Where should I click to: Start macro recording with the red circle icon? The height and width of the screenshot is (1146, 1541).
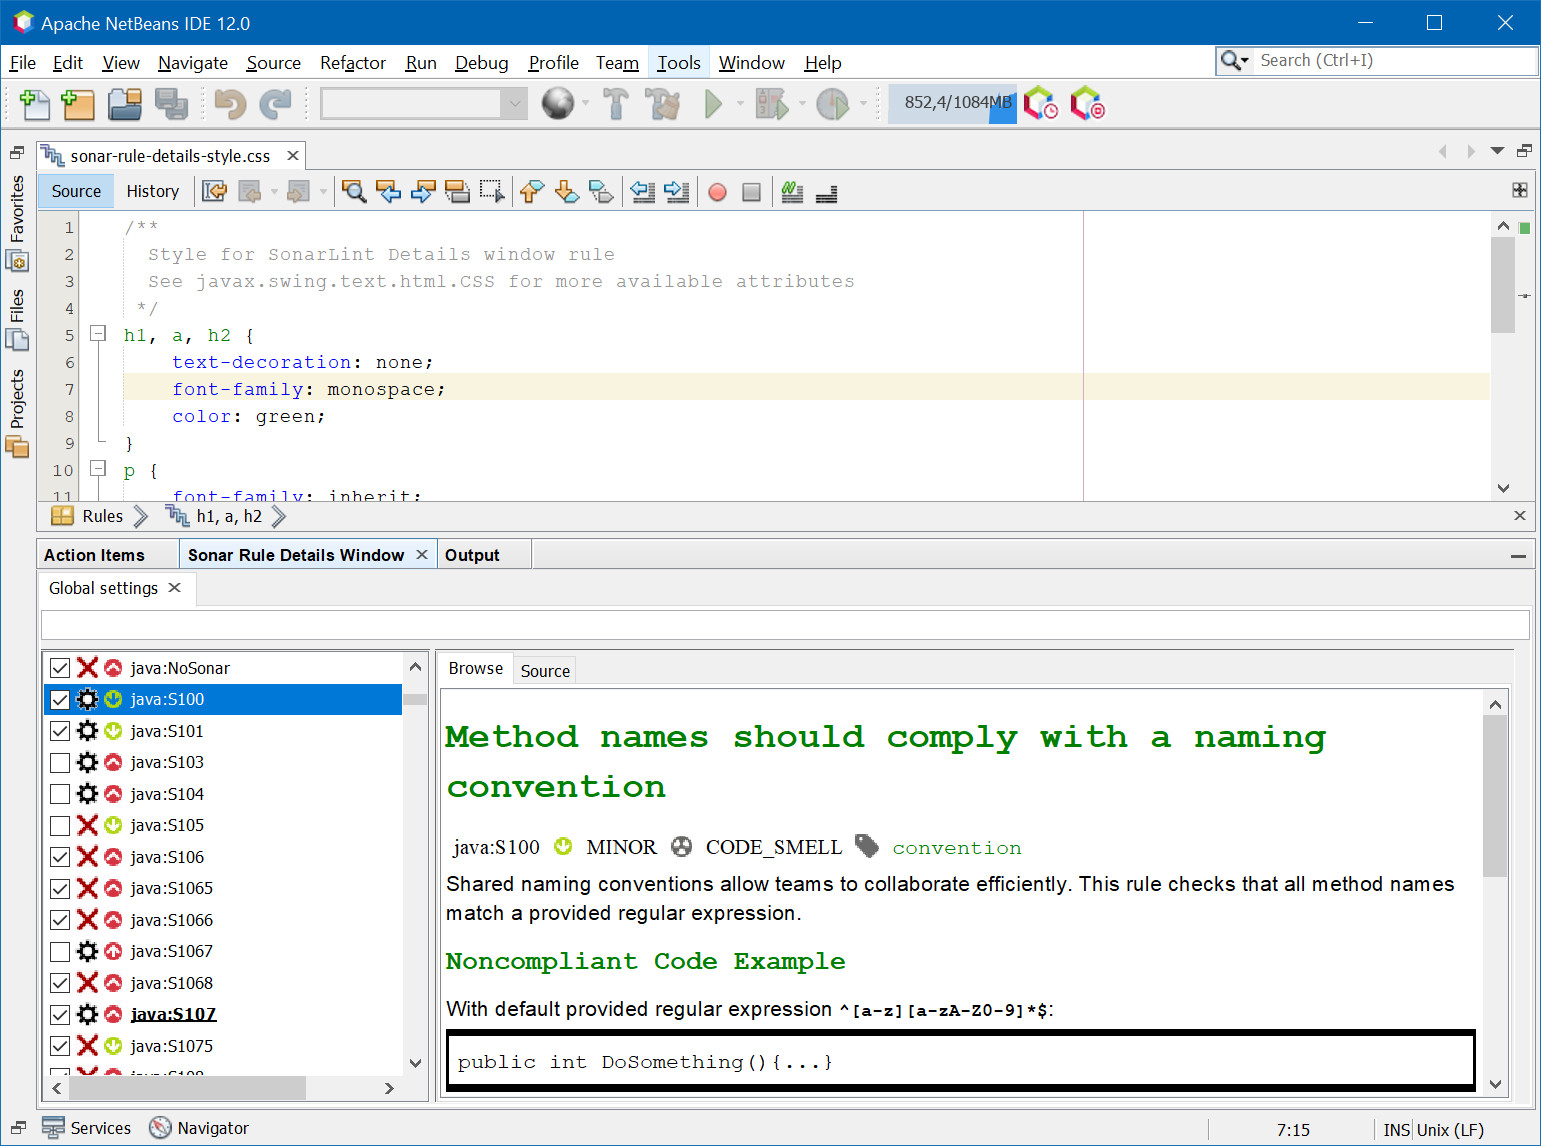pyautogui.click(x=717, y=191)
